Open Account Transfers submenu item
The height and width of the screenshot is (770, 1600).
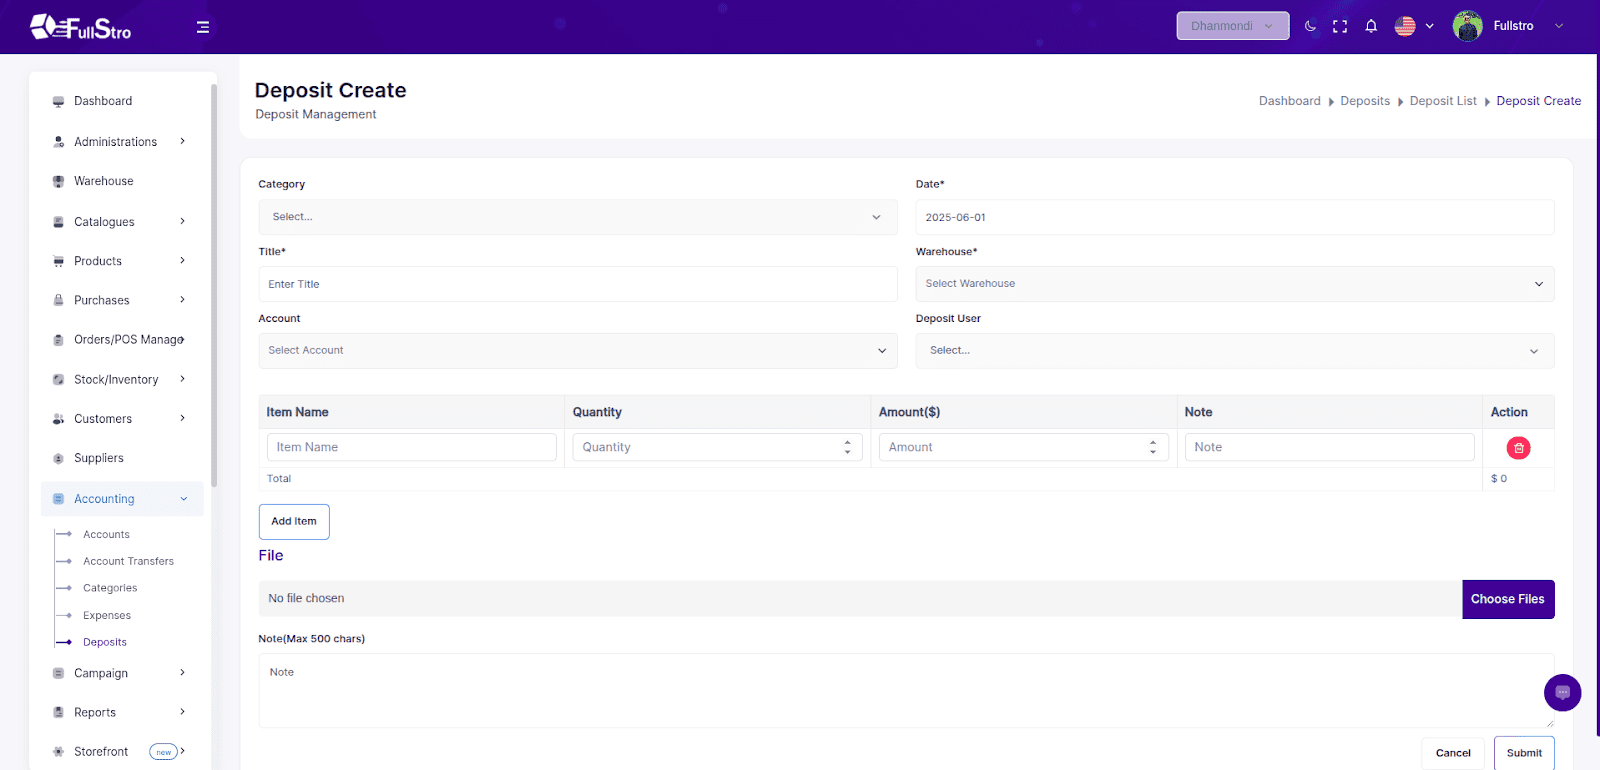[x=128, y=562]
